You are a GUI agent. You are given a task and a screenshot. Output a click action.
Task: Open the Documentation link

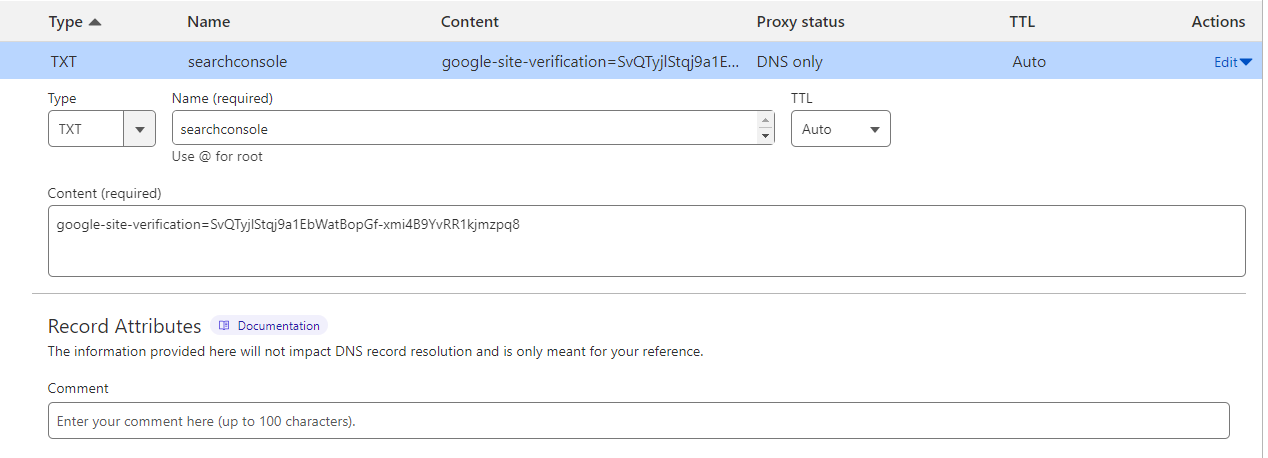[278, 326]
